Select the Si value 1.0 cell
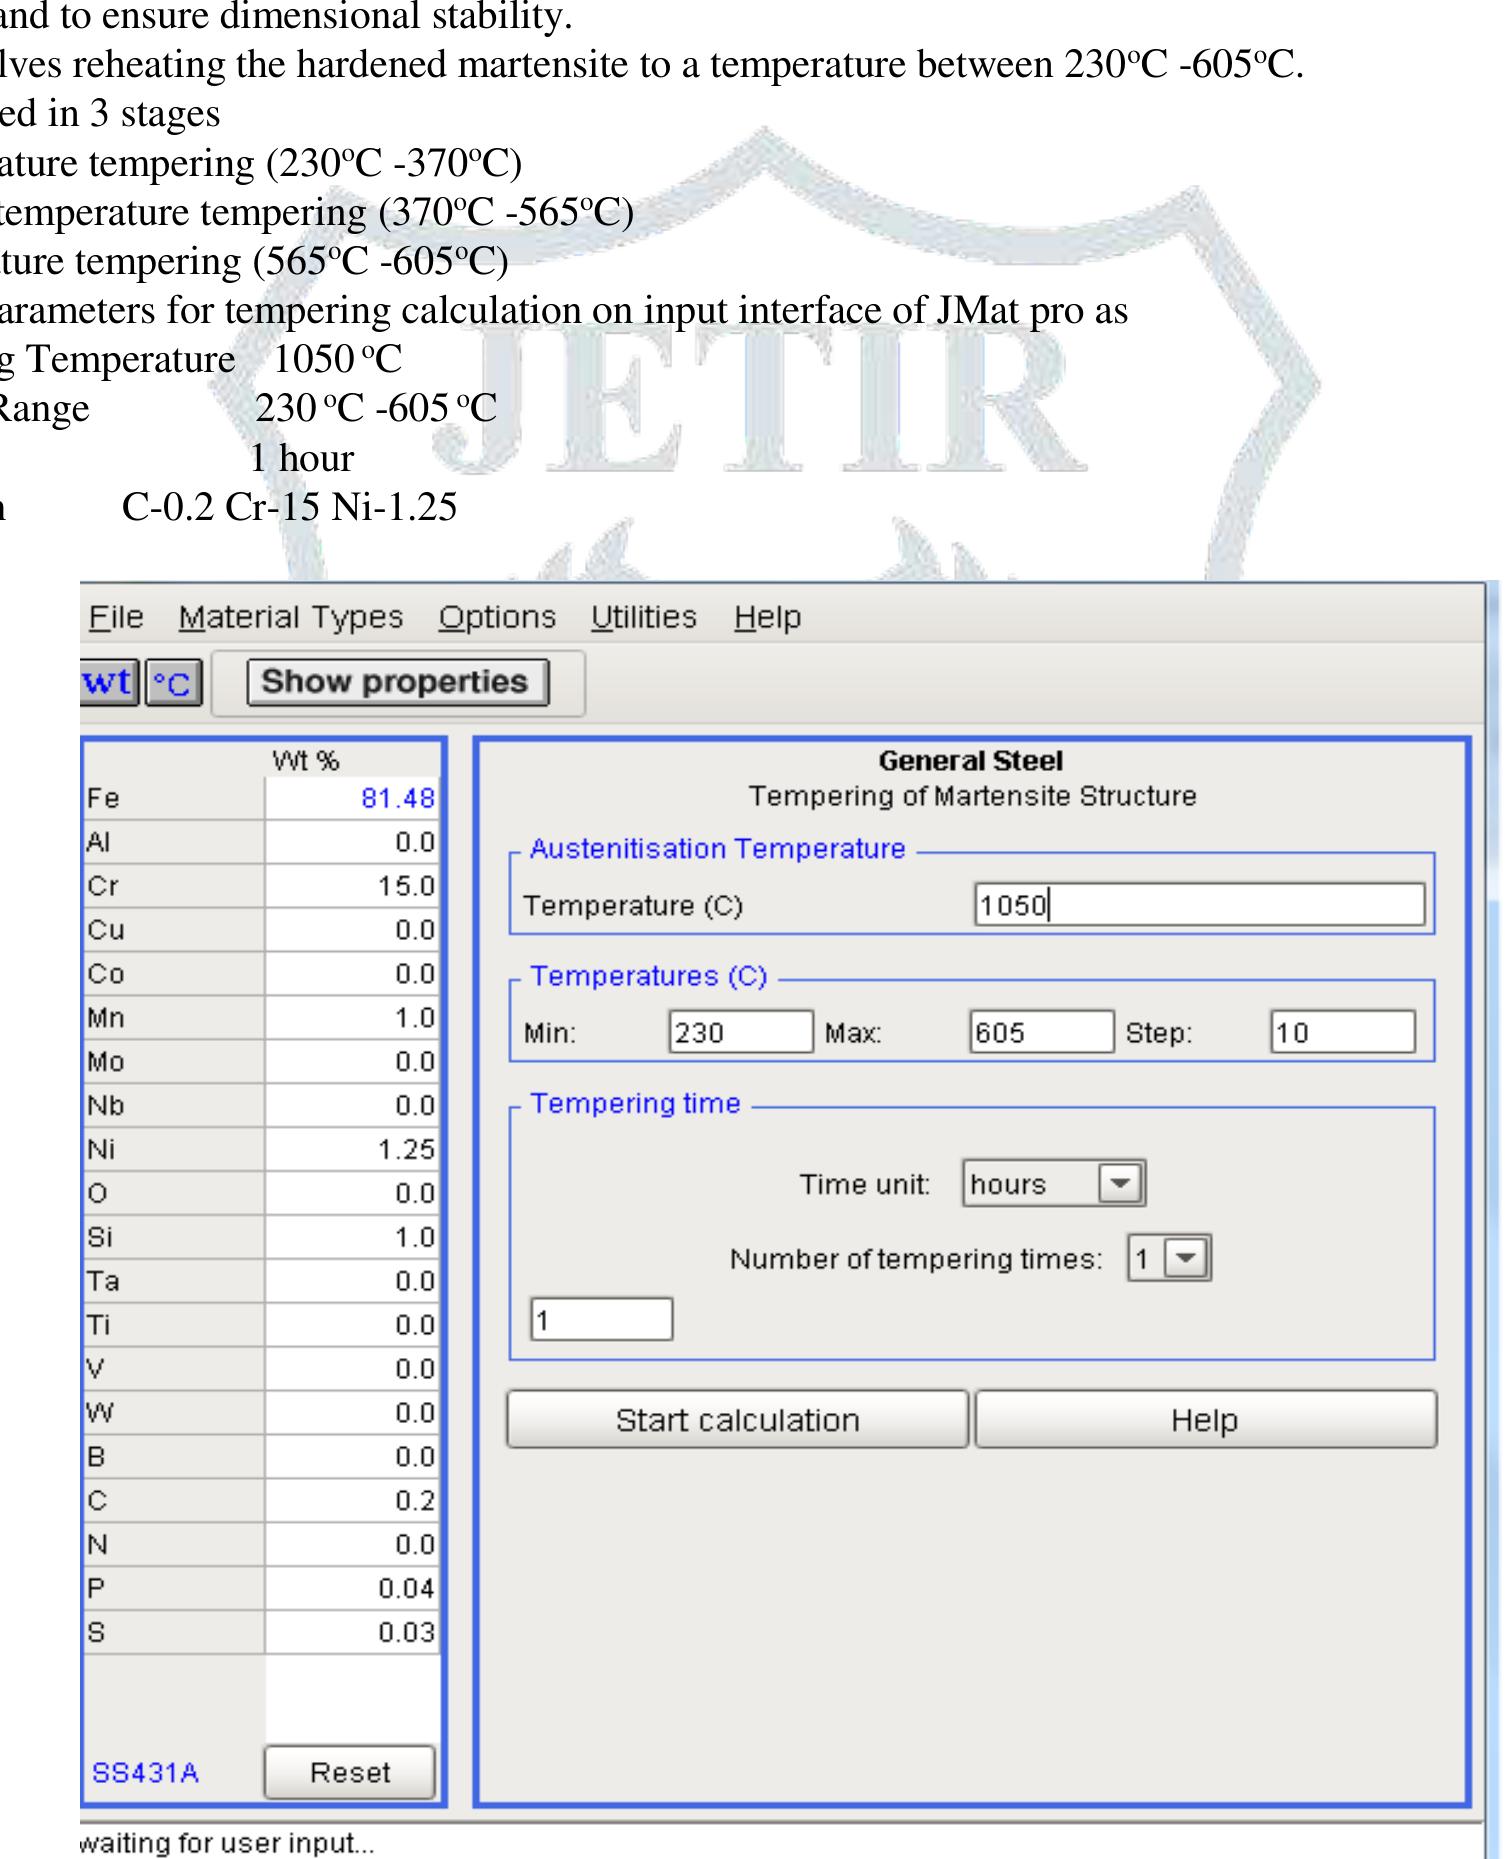1507x1859 pixels. pos(352,1237)
